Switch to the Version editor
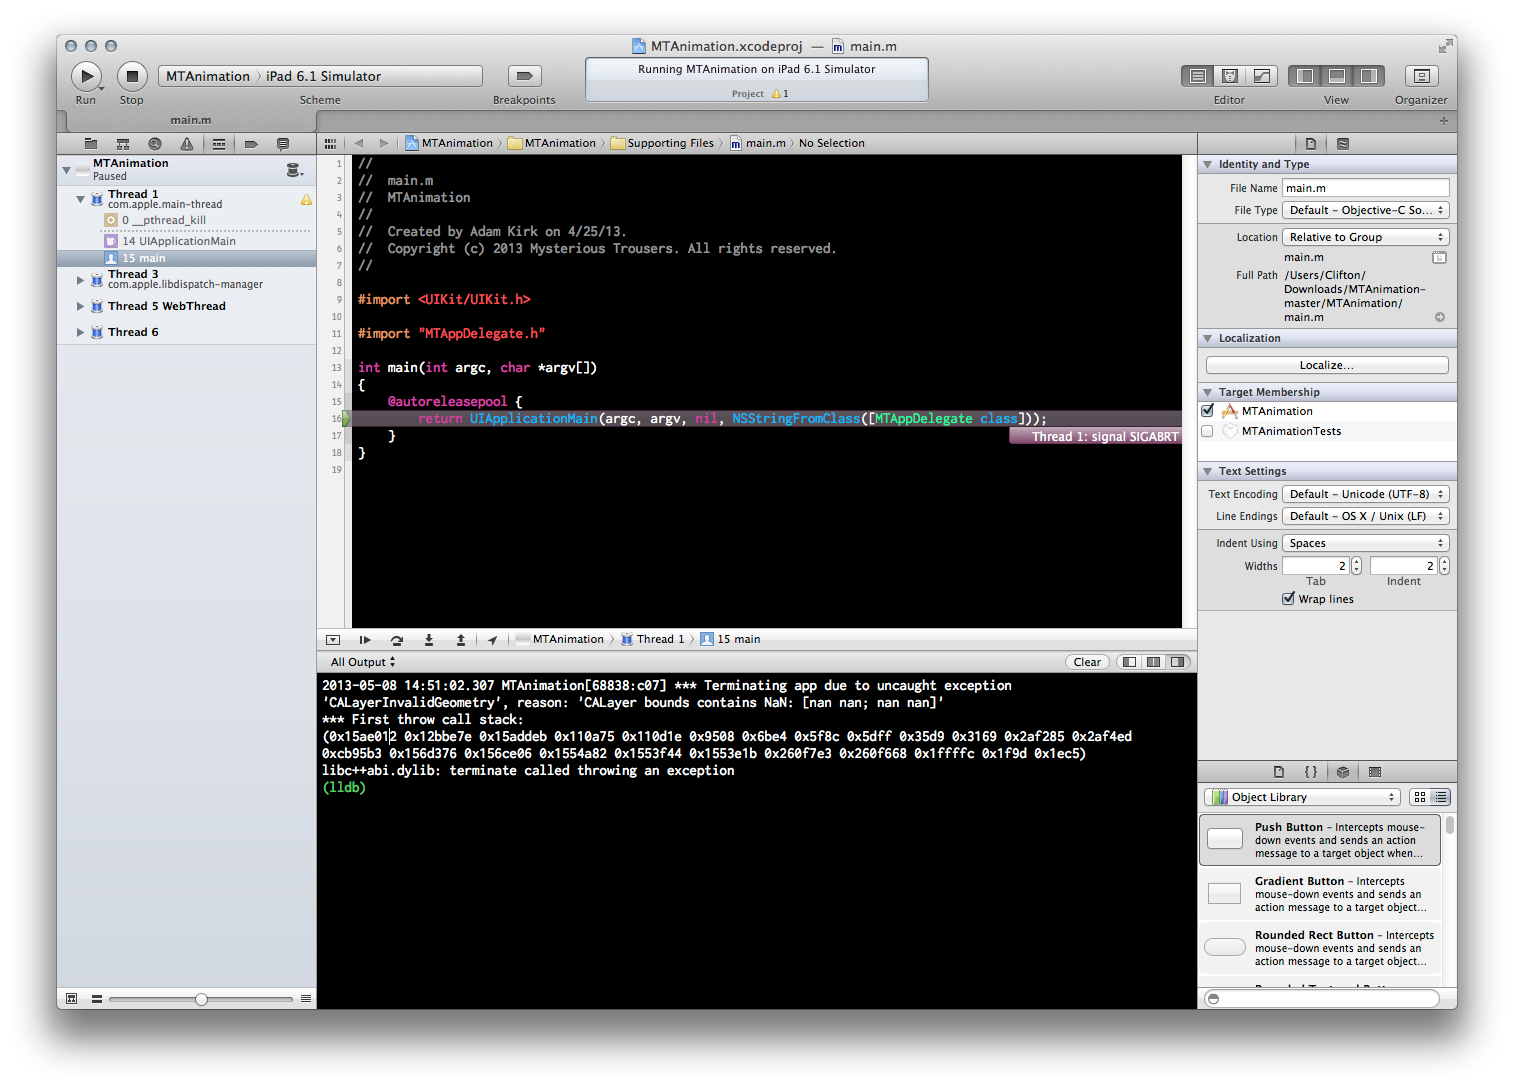The image size is (1514, 1088). [1262, 76]
